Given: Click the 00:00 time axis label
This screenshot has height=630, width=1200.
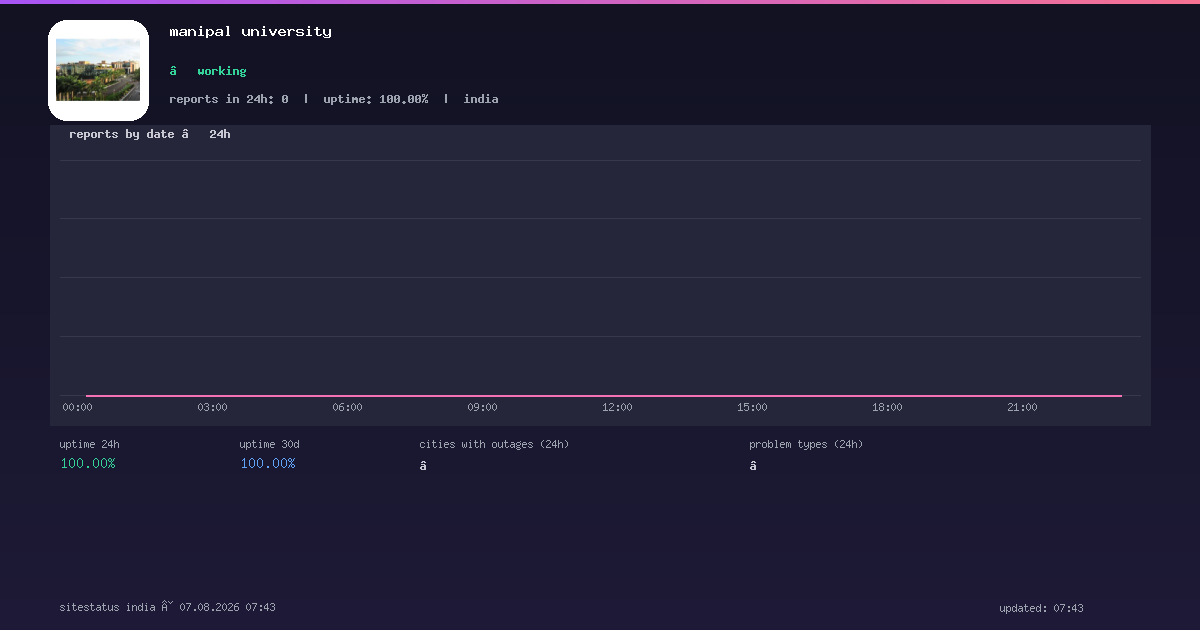Looking at the screenshot, I should (77, 407).
